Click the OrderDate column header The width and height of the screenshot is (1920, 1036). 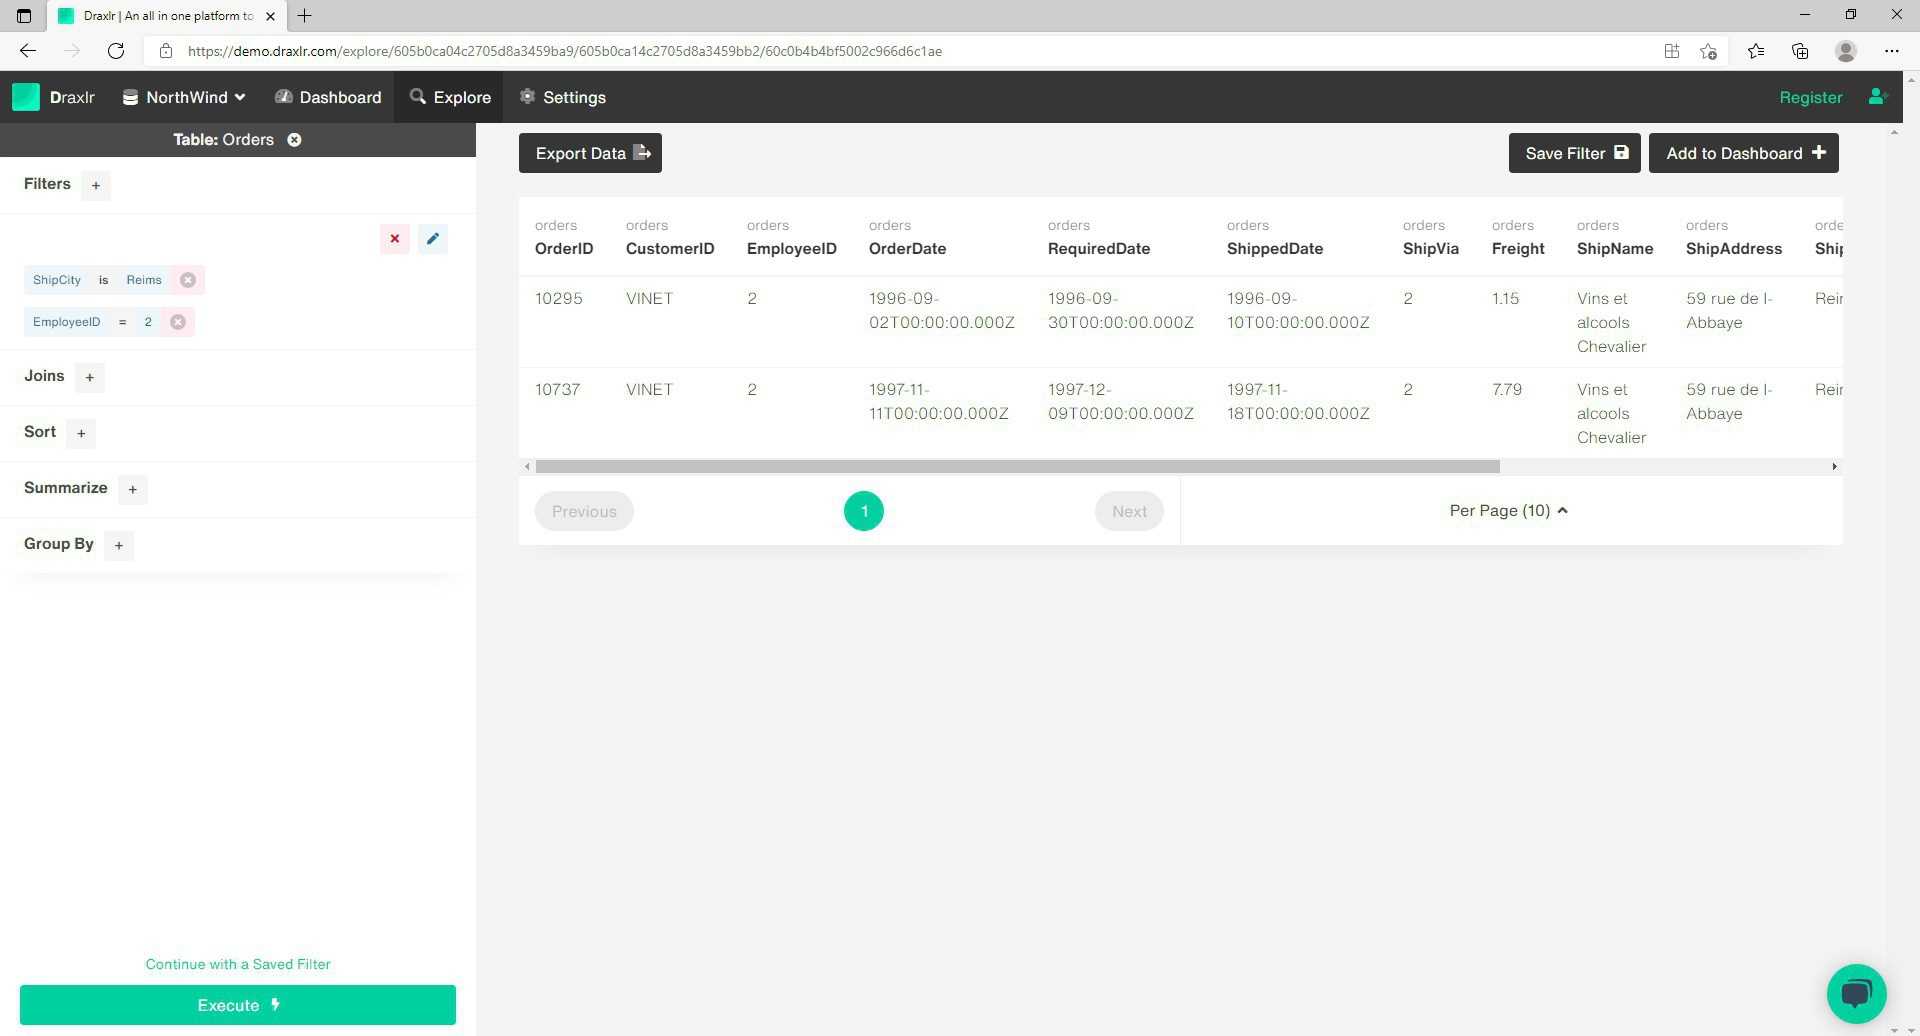(907, 249)
